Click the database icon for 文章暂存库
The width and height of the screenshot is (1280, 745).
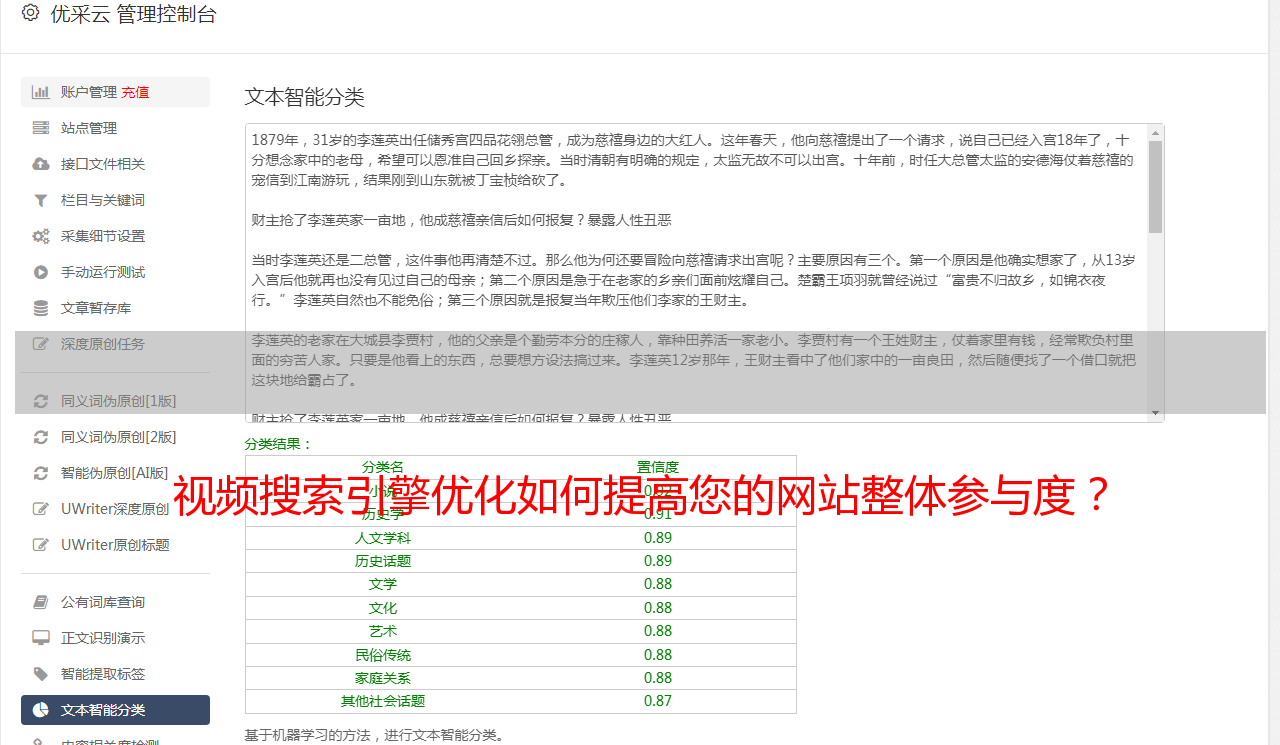[x=41, y=308]
